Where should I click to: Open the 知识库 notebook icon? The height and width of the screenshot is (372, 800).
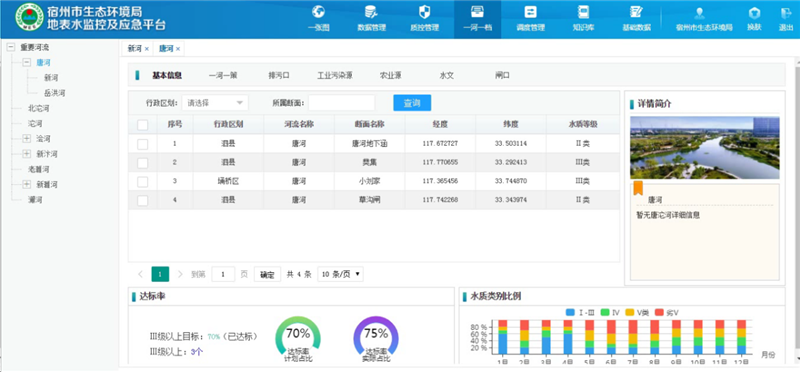pyautogui.click(x=583, y=12)
